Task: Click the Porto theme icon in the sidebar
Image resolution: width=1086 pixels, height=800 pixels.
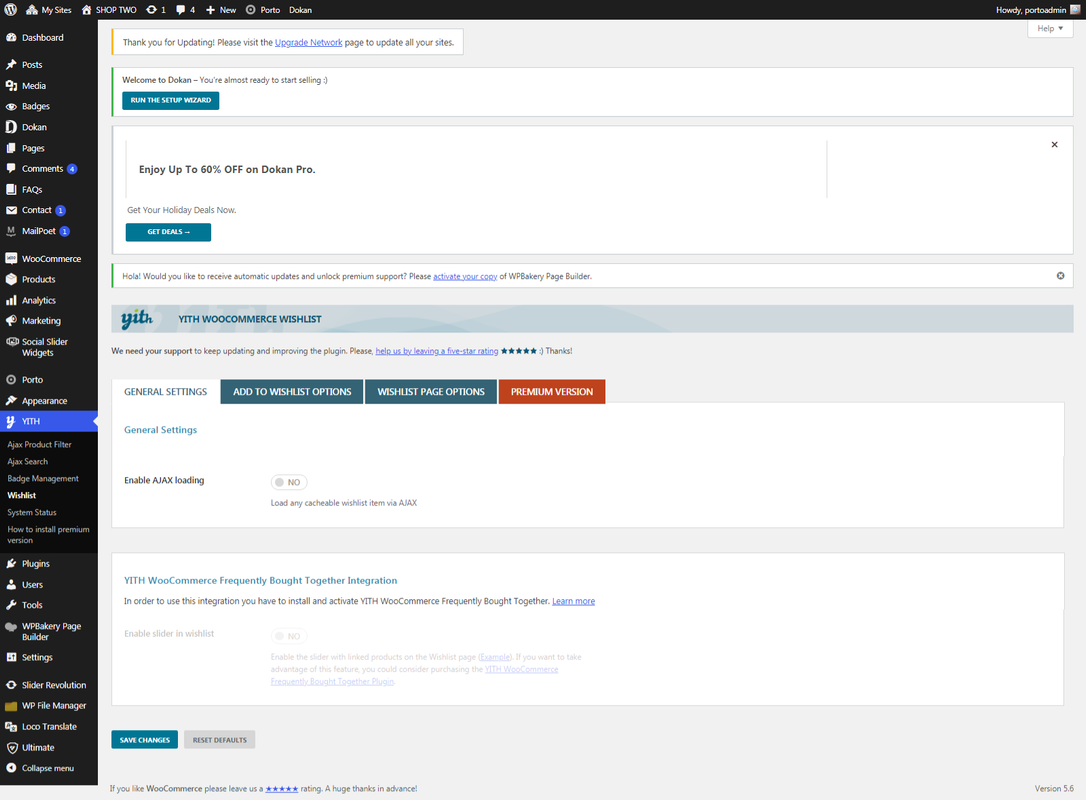Action: click(x=11, y=380)
